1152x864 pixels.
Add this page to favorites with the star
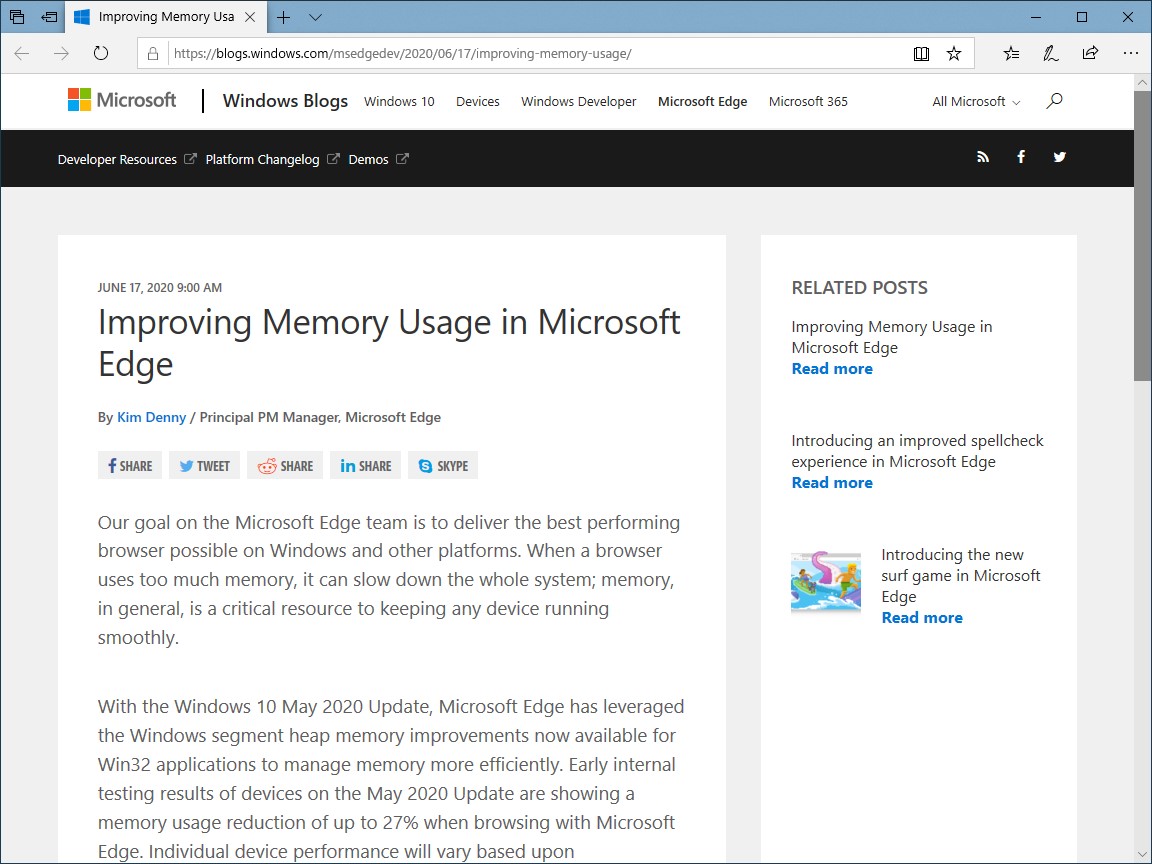(954, 53)
